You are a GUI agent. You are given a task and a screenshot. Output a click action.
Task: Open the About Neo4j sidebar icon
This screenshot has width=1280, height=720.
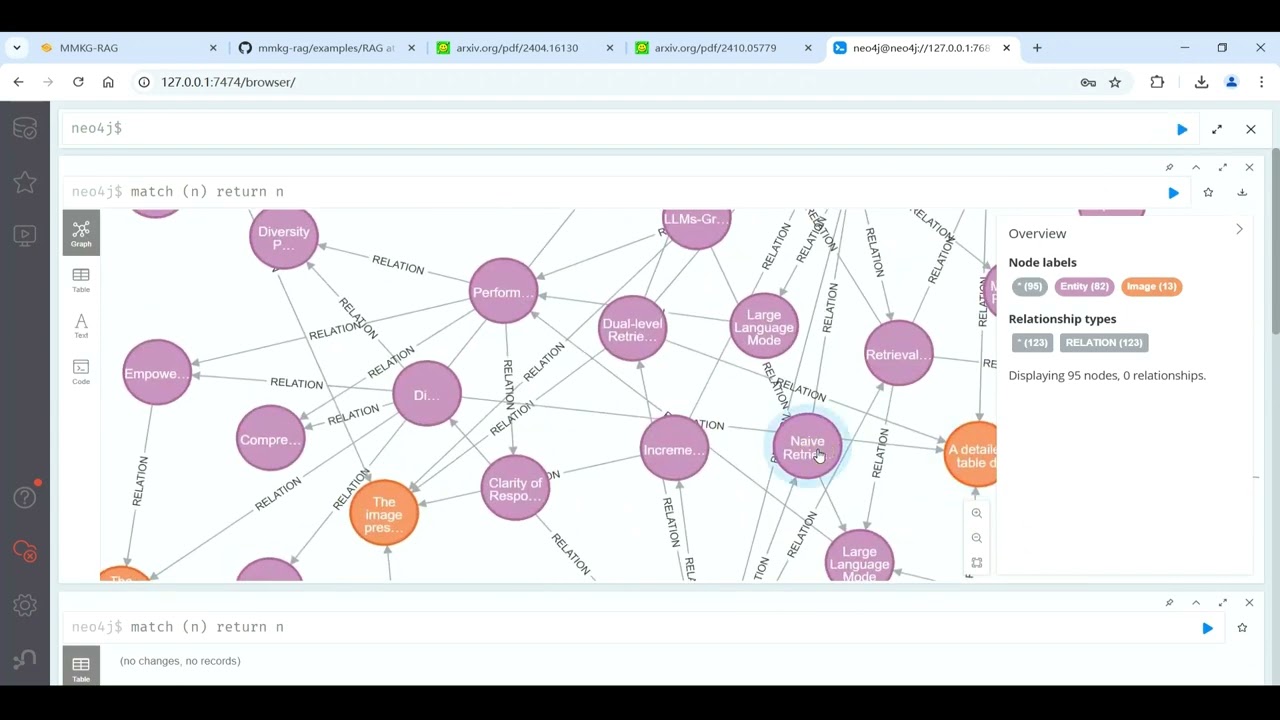click(x=25, y=659)
